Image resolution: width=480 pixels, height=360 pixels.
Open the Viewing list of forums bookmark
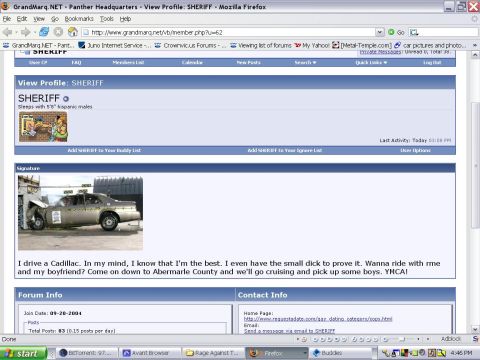point(261,45)
